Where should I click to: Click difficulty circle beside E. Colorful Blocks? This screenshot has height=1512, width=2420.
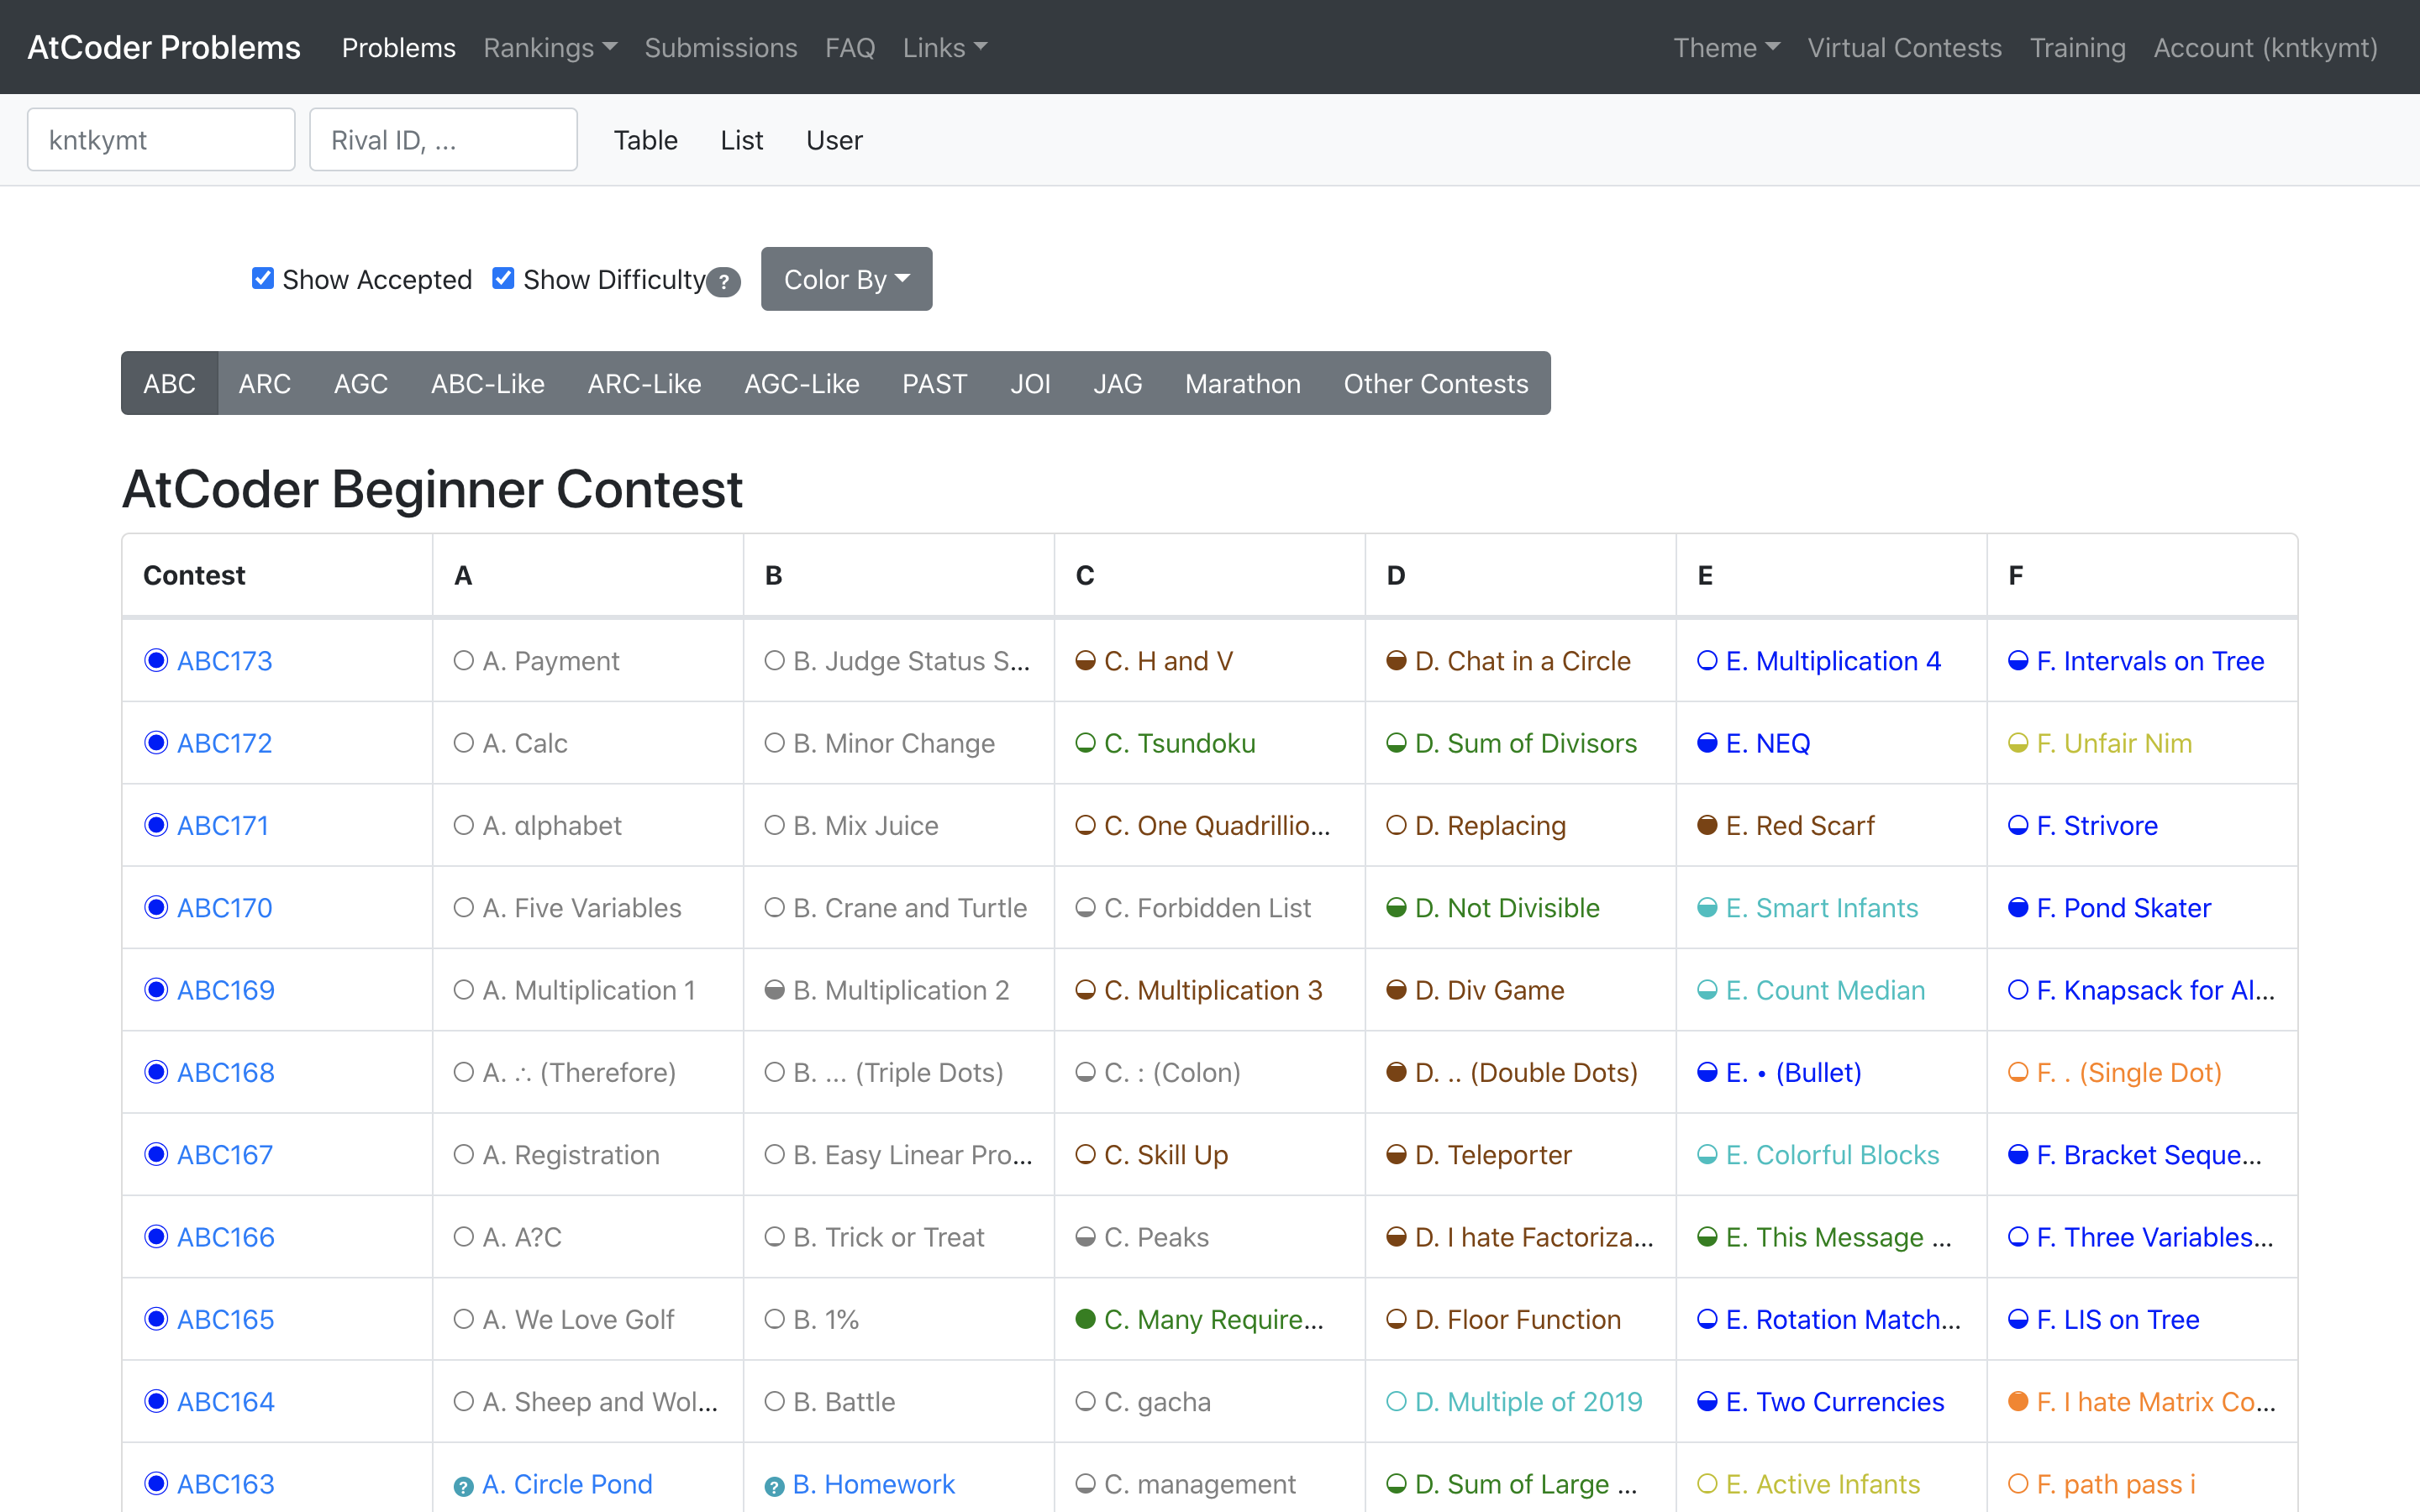1707,1154
